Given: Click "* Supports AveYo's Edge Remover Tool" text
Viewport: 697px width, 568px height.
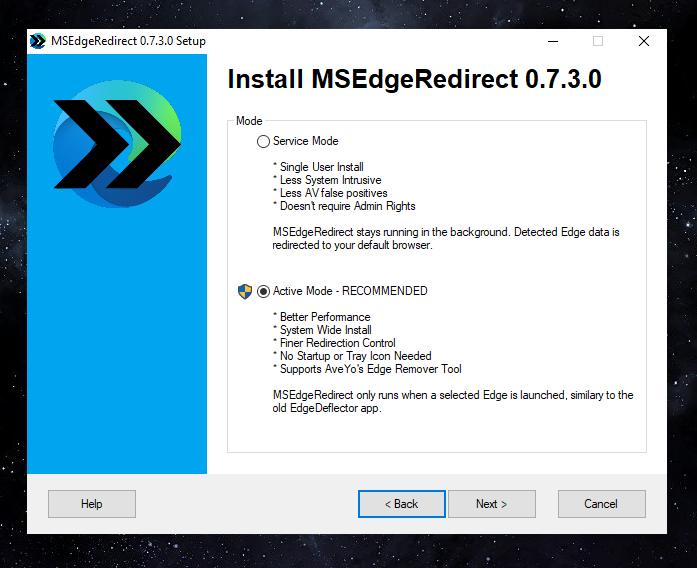Looking at the screenshot, I should (x=367, y=369).
